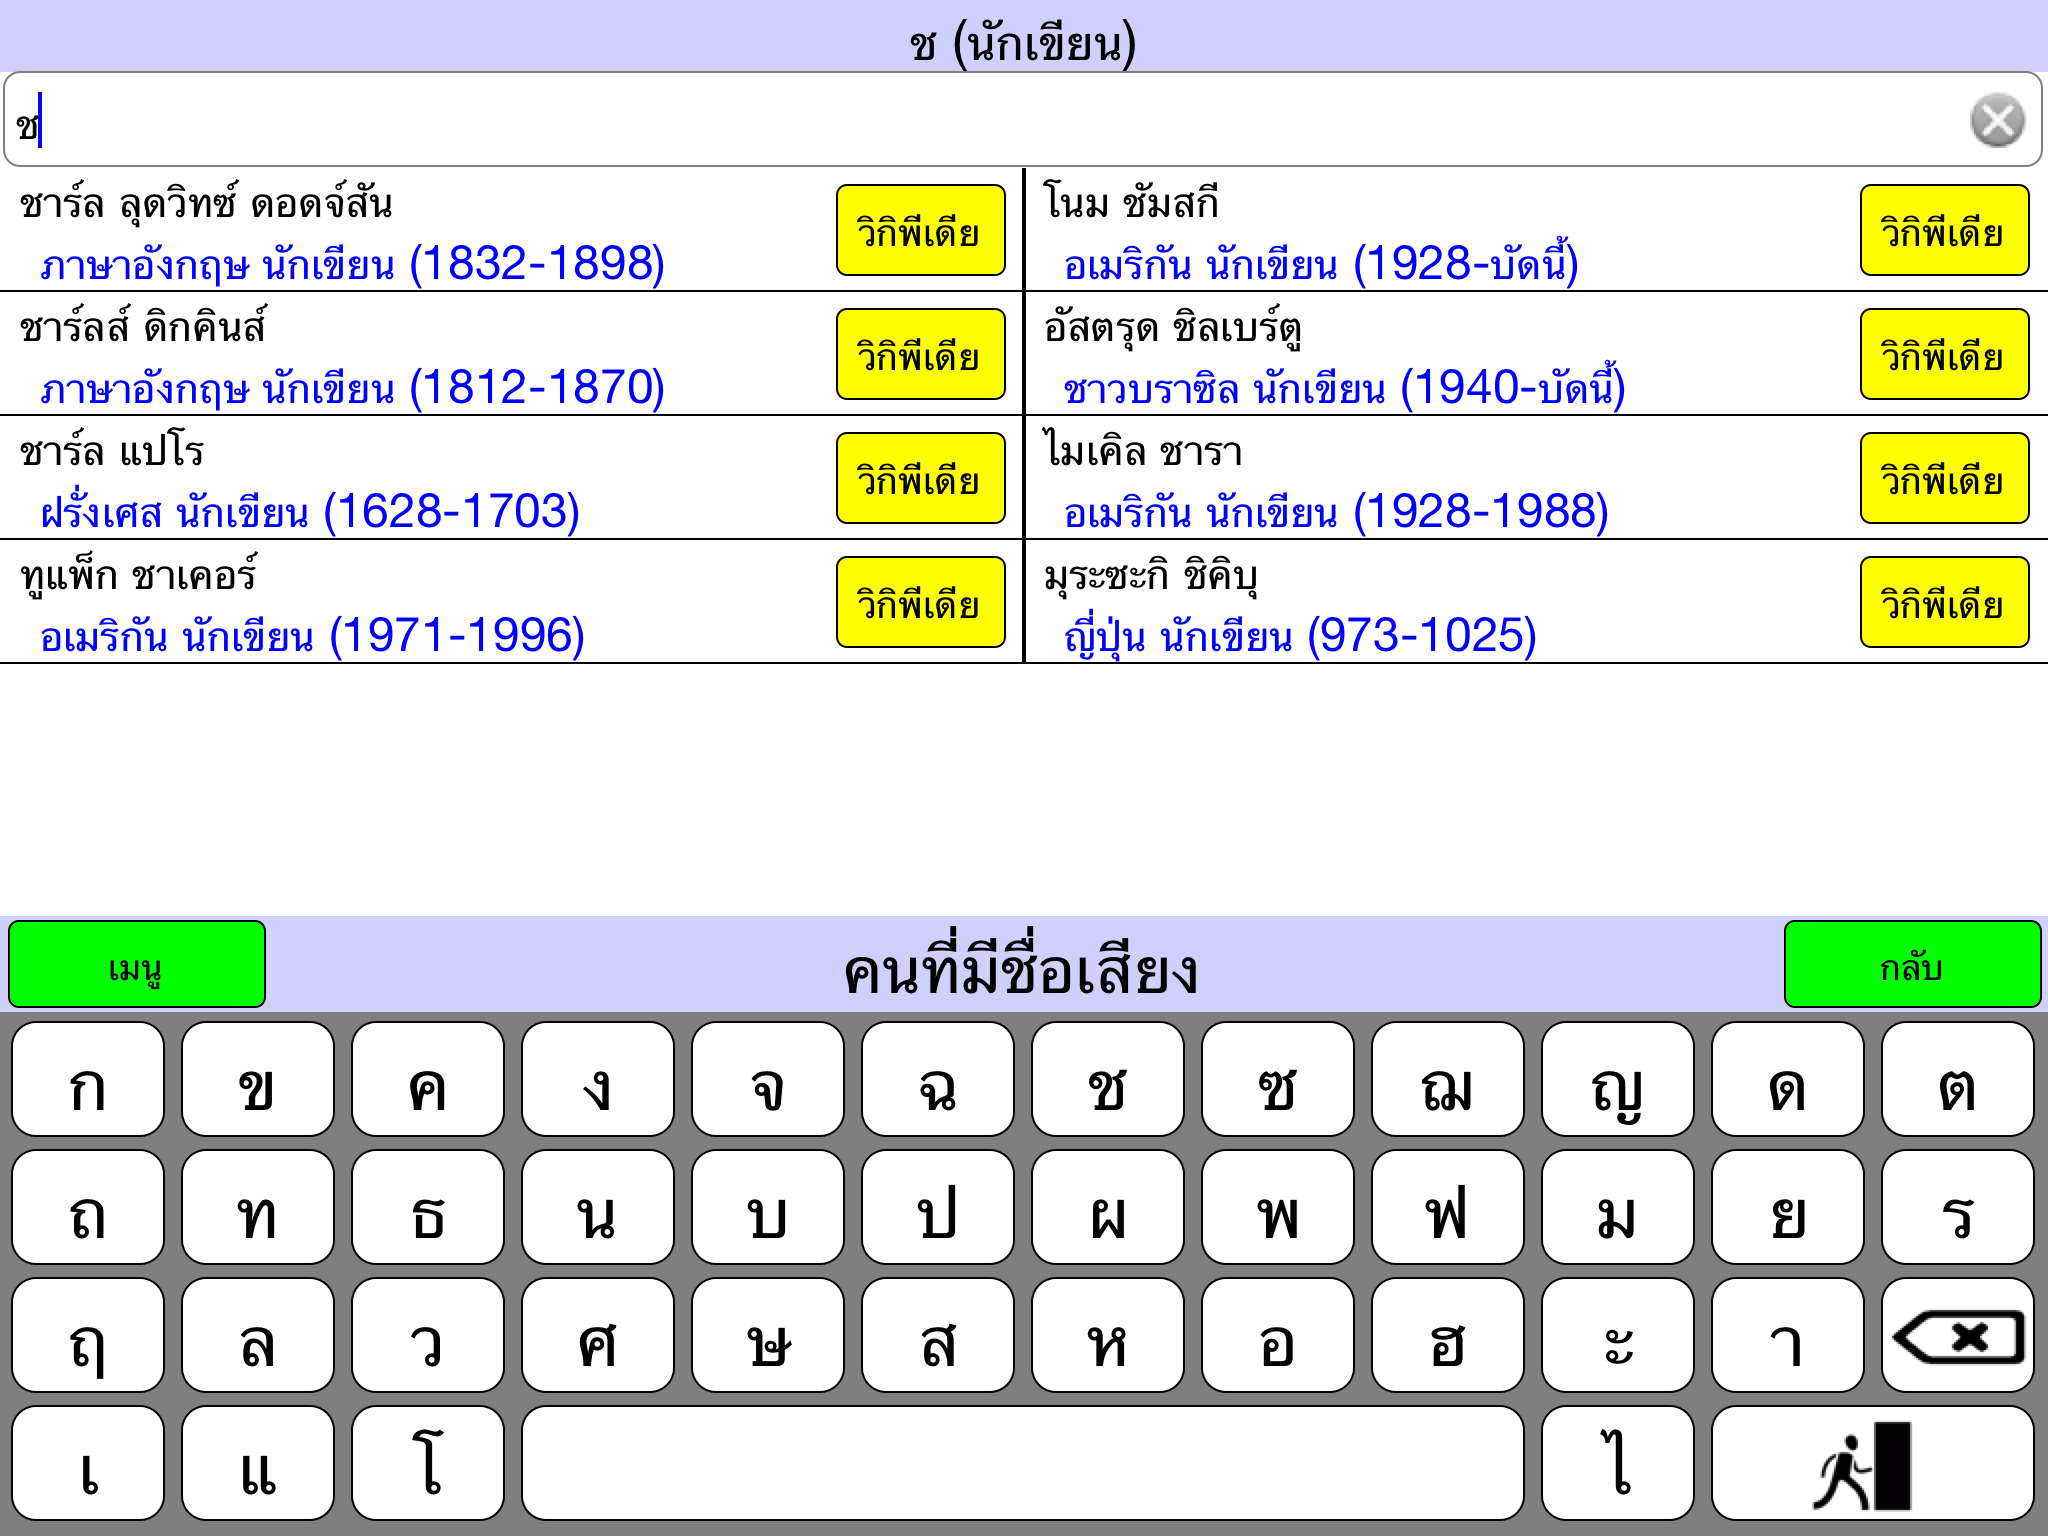2048x1536 pixels.
Task: Tap the น key
Action: (x=598, y=1207)
